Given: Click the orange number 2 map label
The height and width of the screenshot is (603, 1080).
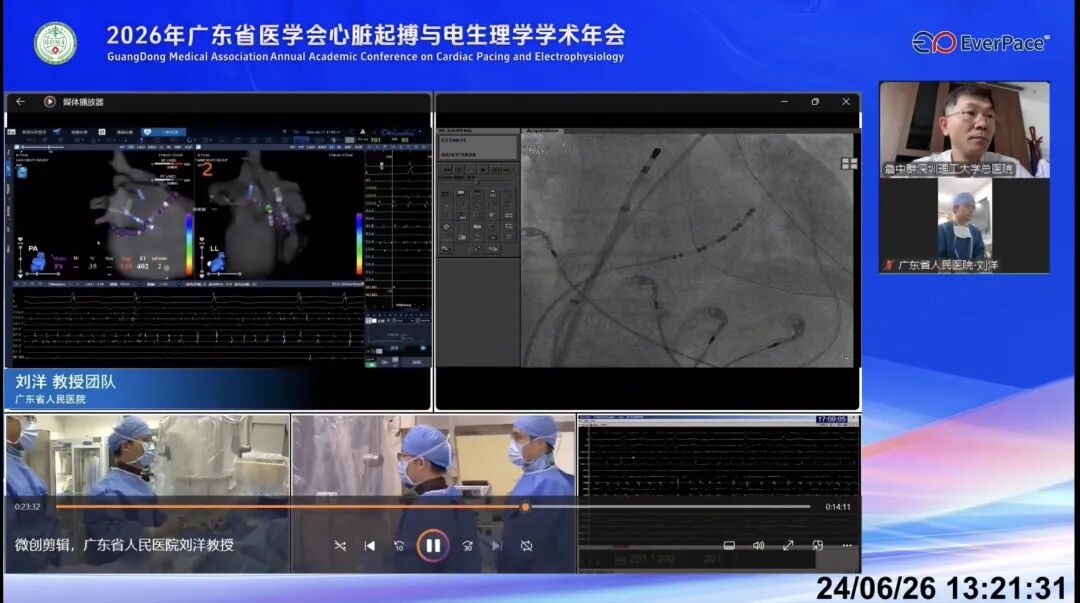Looking at the screenshot, I should [207, 169].
